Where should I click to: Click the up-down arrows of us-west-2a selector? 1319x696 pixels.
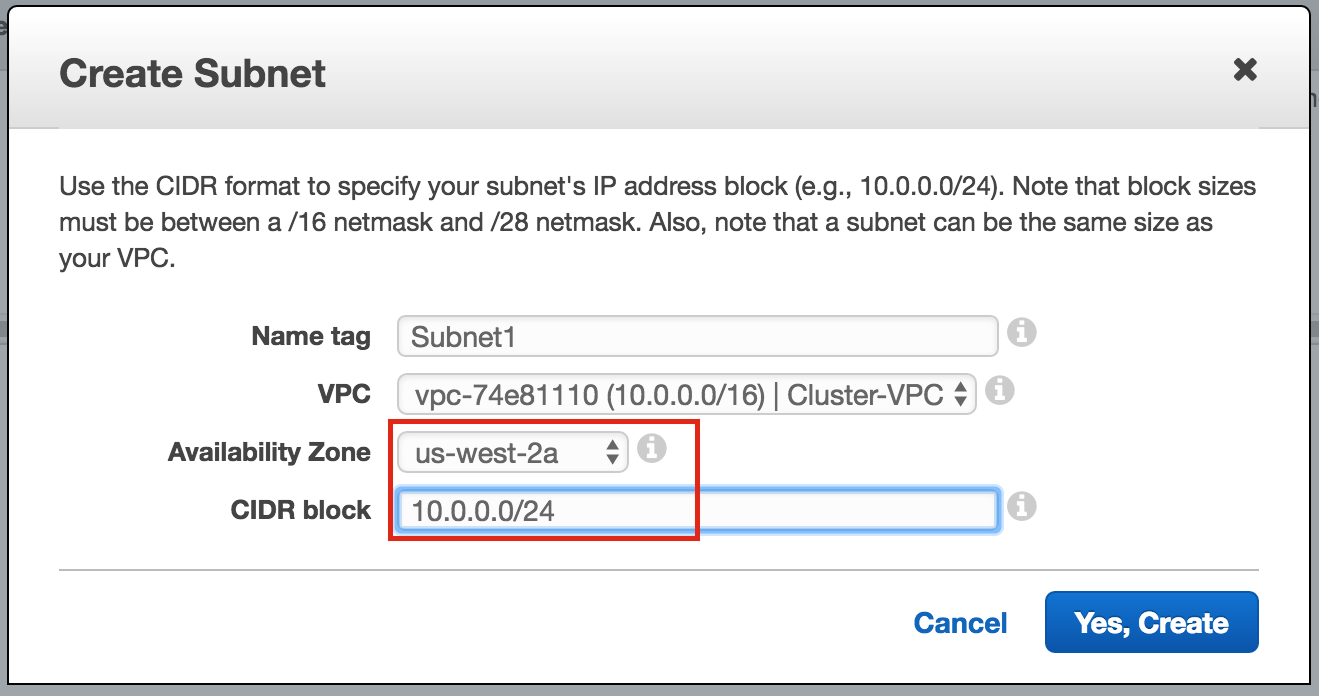612,454
